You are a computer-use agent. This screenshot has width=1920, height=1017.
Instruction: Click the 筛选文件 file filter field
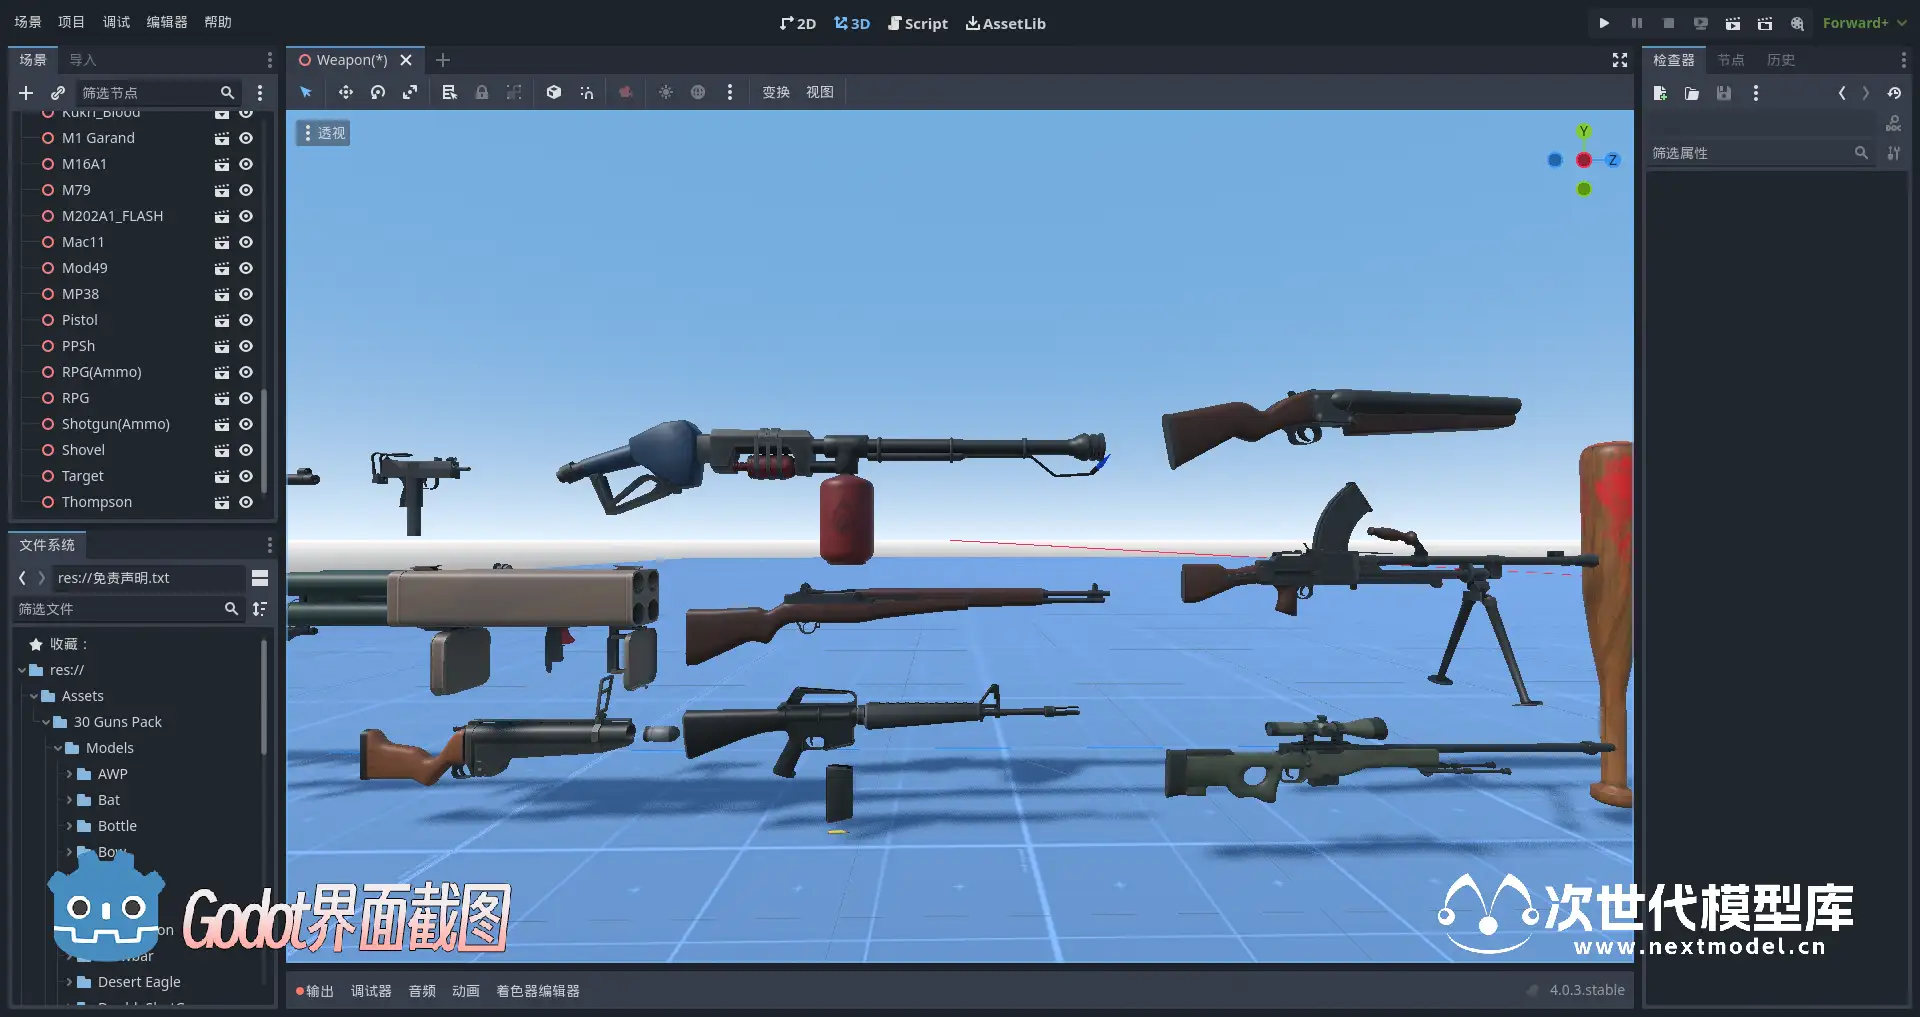click(118, 609)
